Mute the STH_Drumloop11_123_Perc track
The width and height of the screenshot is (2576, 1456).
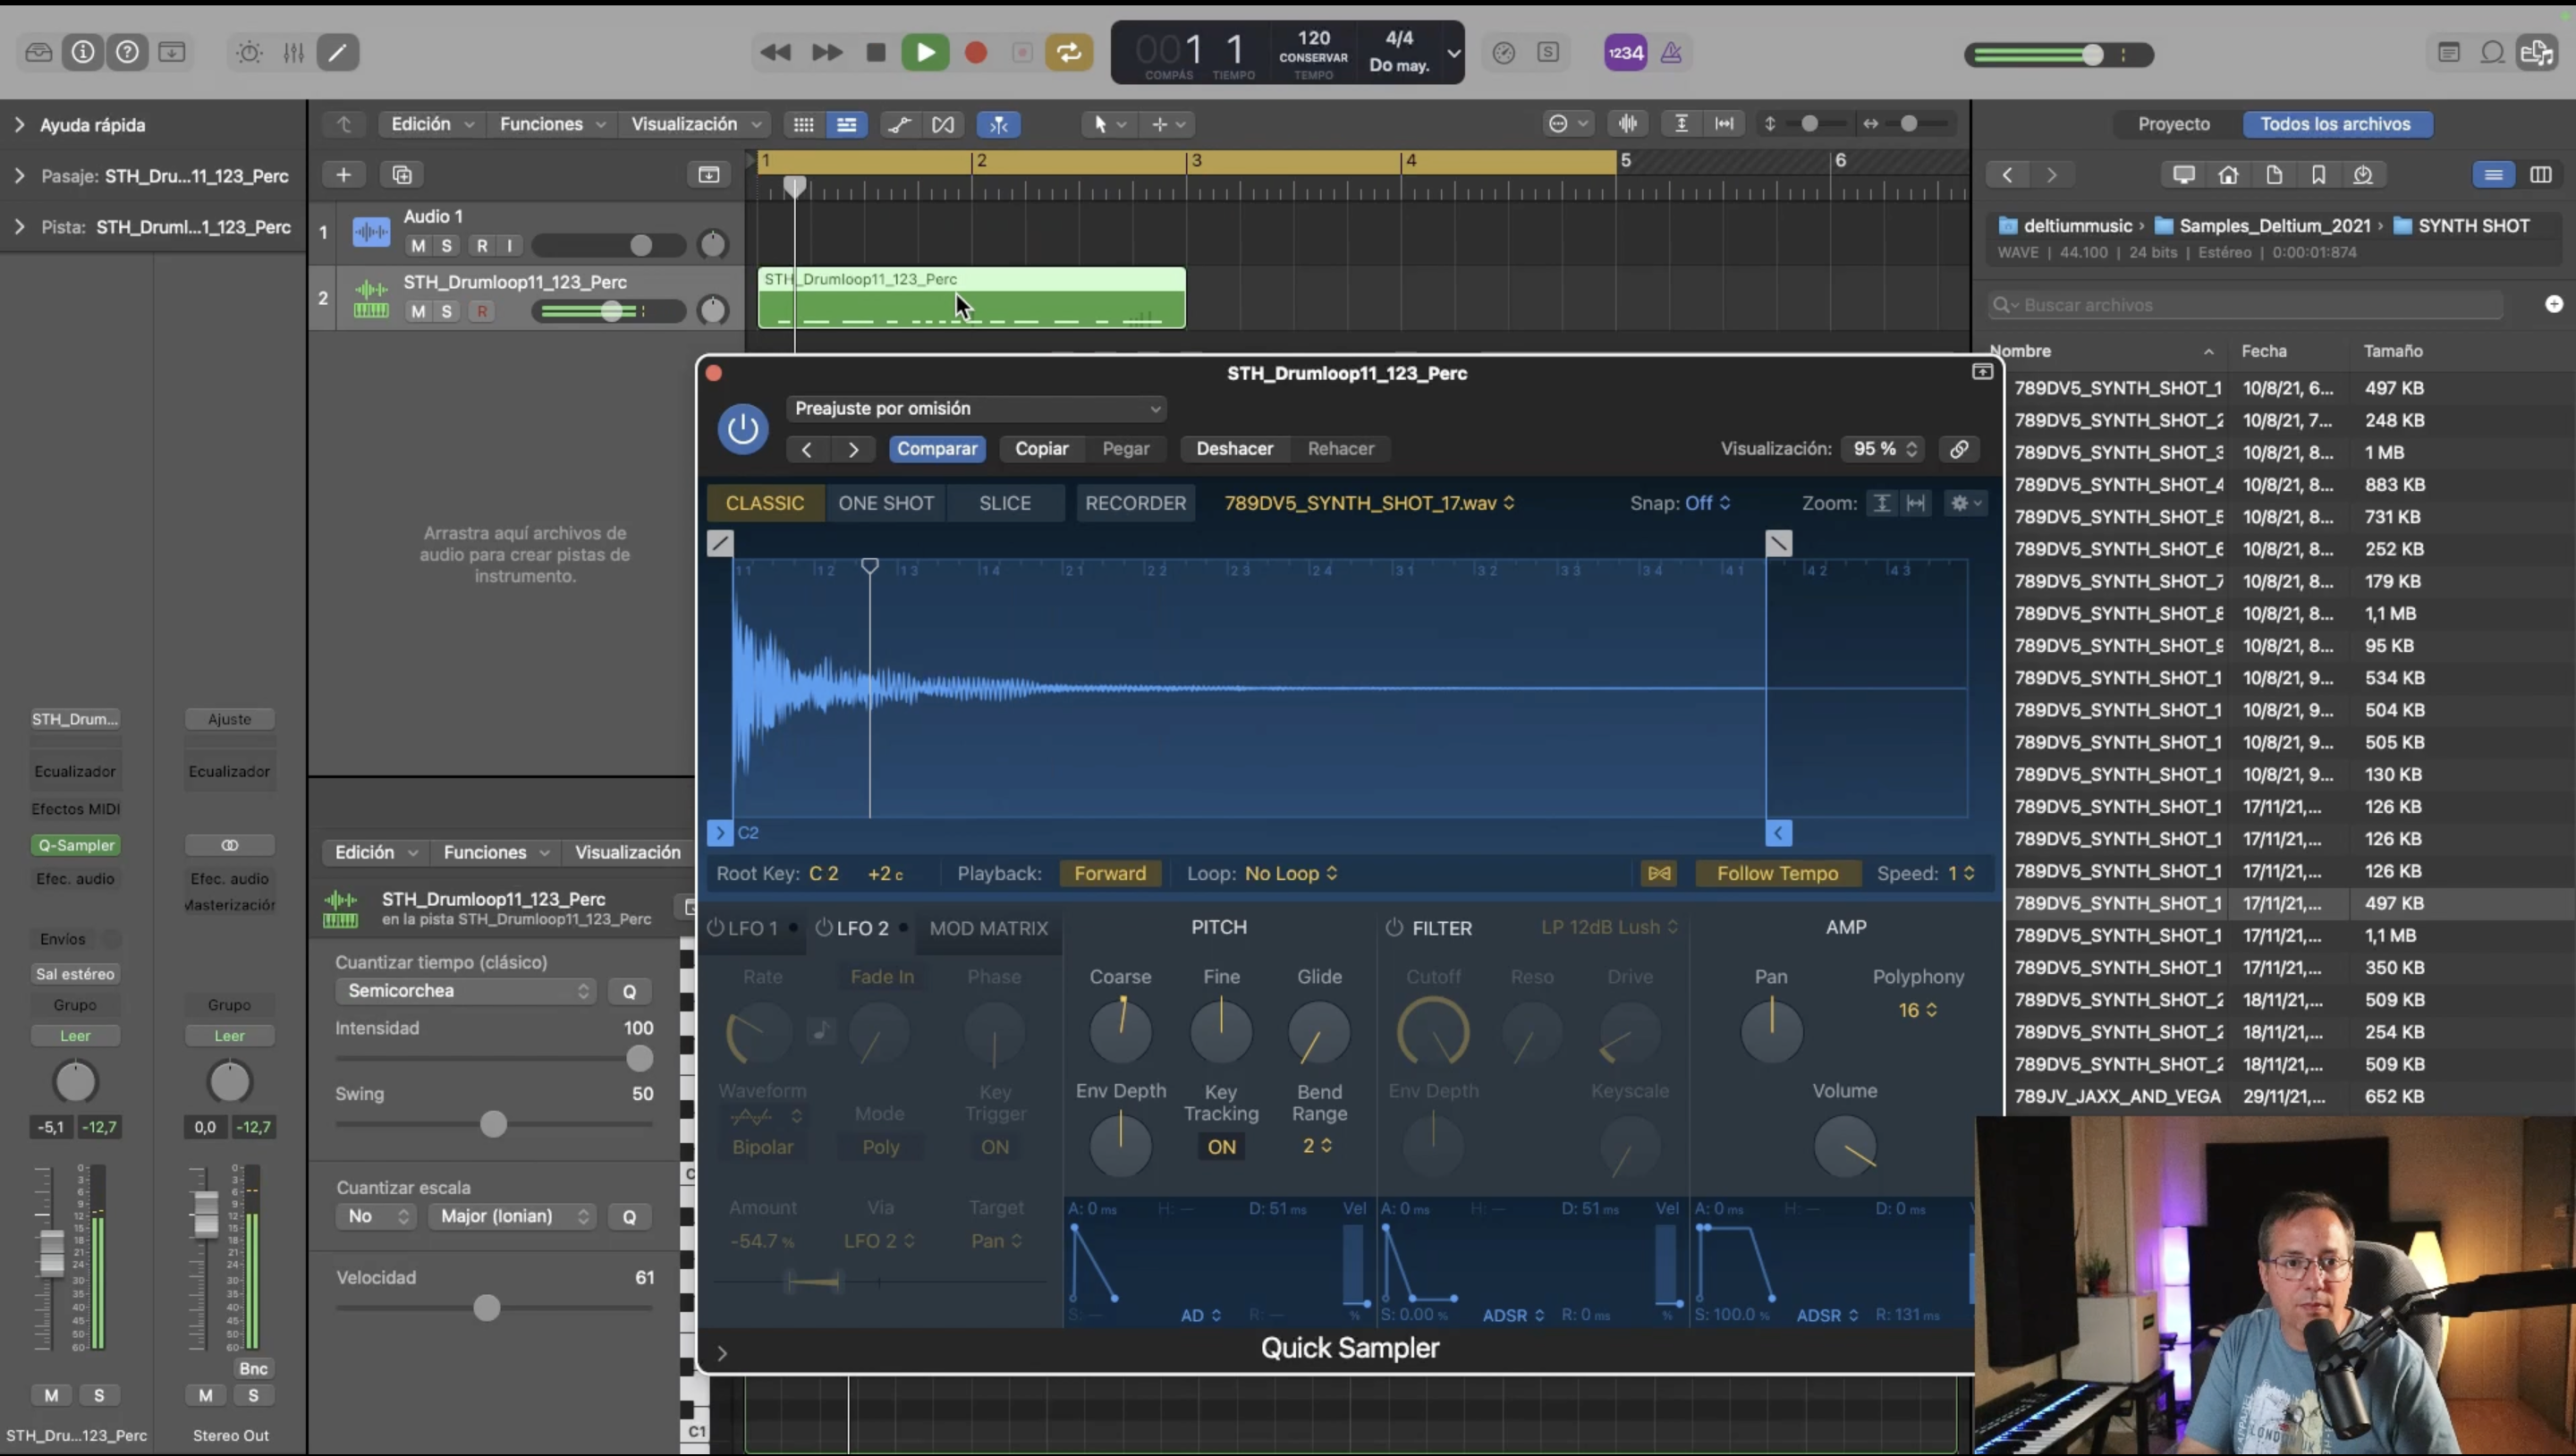click(x=418, y=311)
